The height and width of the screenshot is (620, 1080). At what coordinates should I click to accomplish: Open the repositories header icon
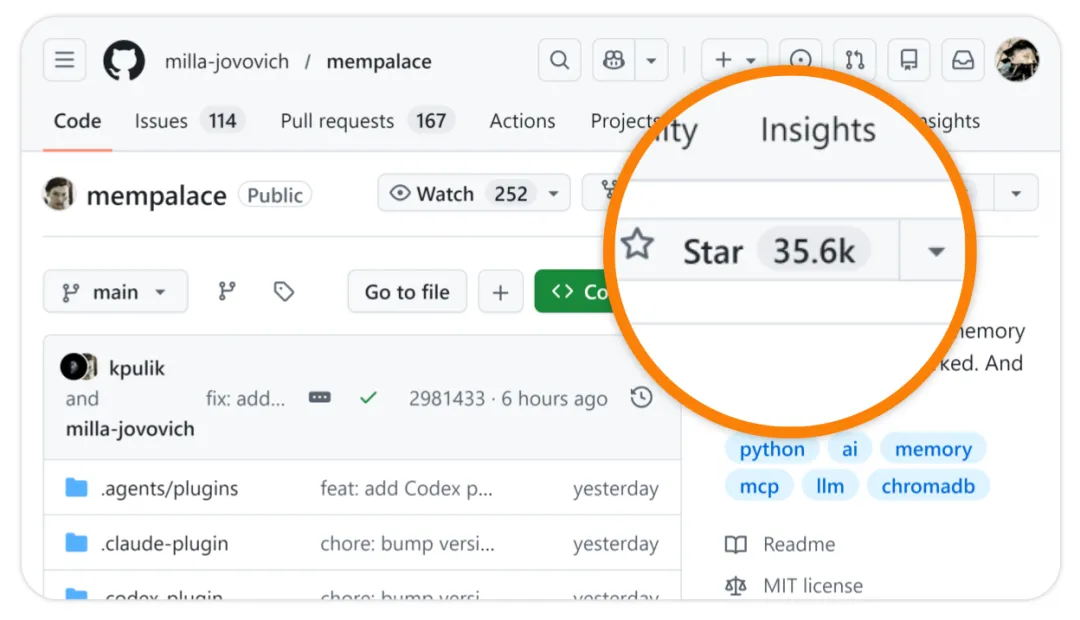pyautogui.click(x=909, y=60)
